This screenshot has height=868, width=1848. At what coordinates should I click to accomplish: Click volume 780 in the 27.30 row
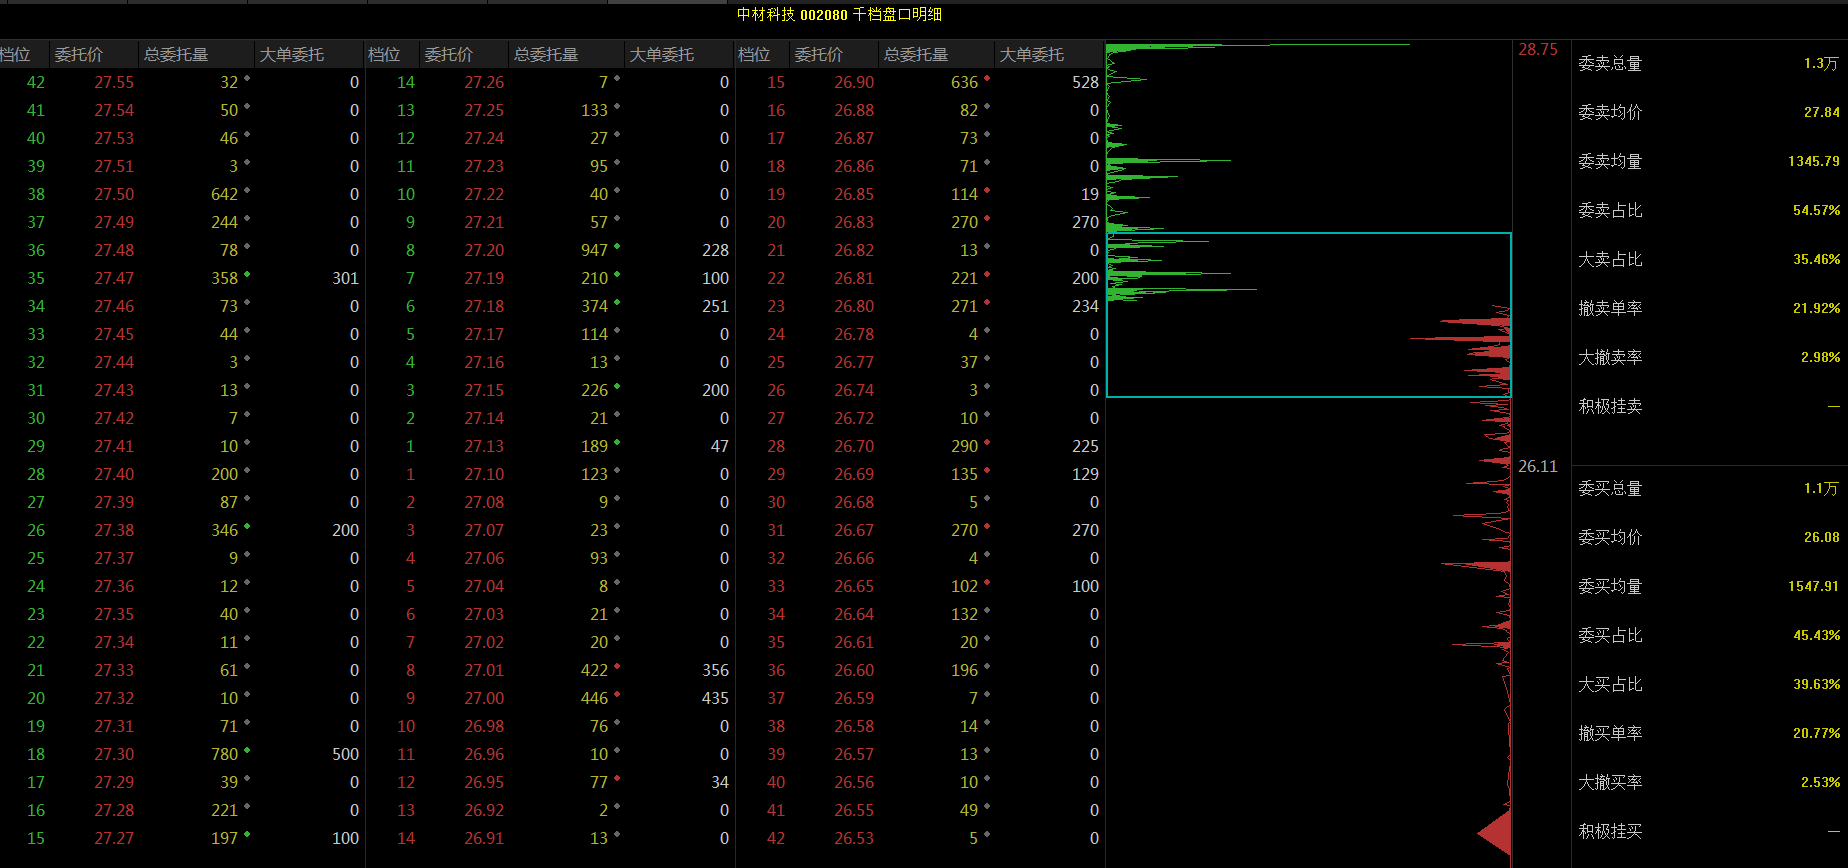pos(225,754)
